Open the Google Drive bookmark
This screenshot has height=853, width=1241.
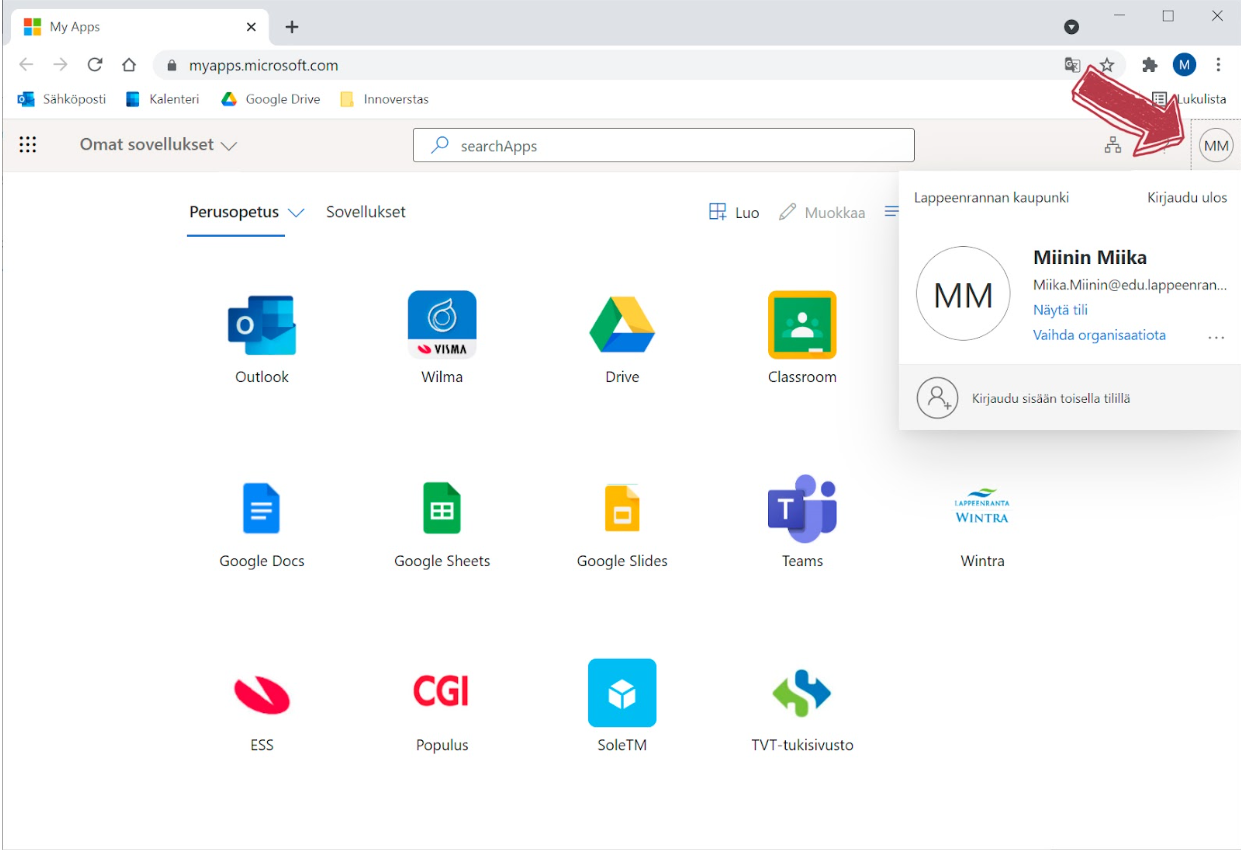tap(270, 99)
